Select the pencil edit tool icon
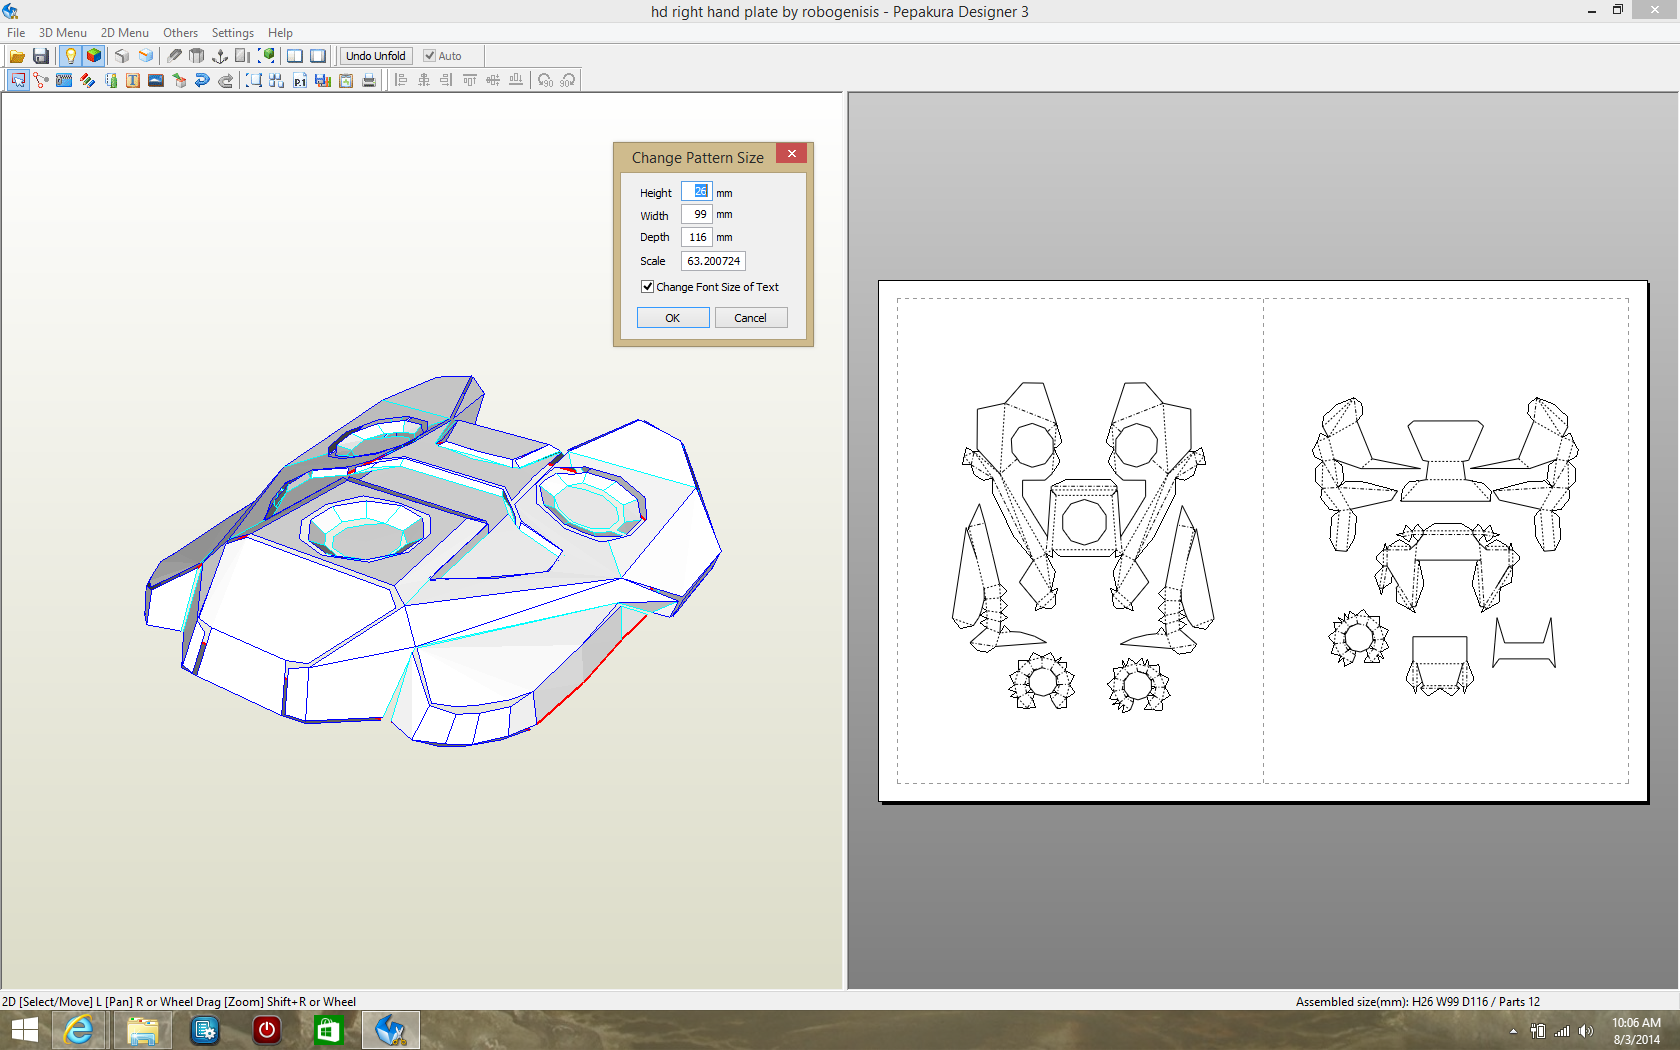The image size is (1680, 1050). click(174, 56)
